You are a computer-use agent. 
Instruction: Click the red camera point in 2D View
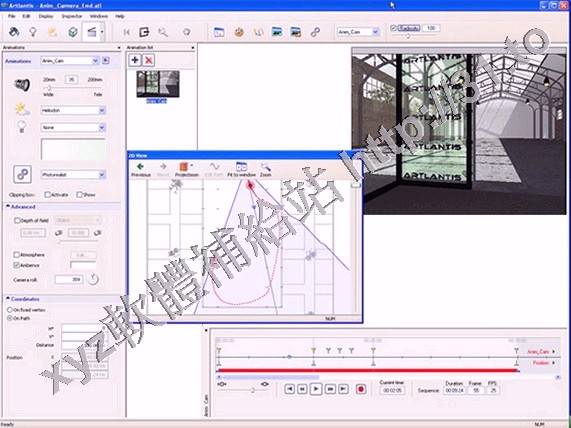[250, 186]
